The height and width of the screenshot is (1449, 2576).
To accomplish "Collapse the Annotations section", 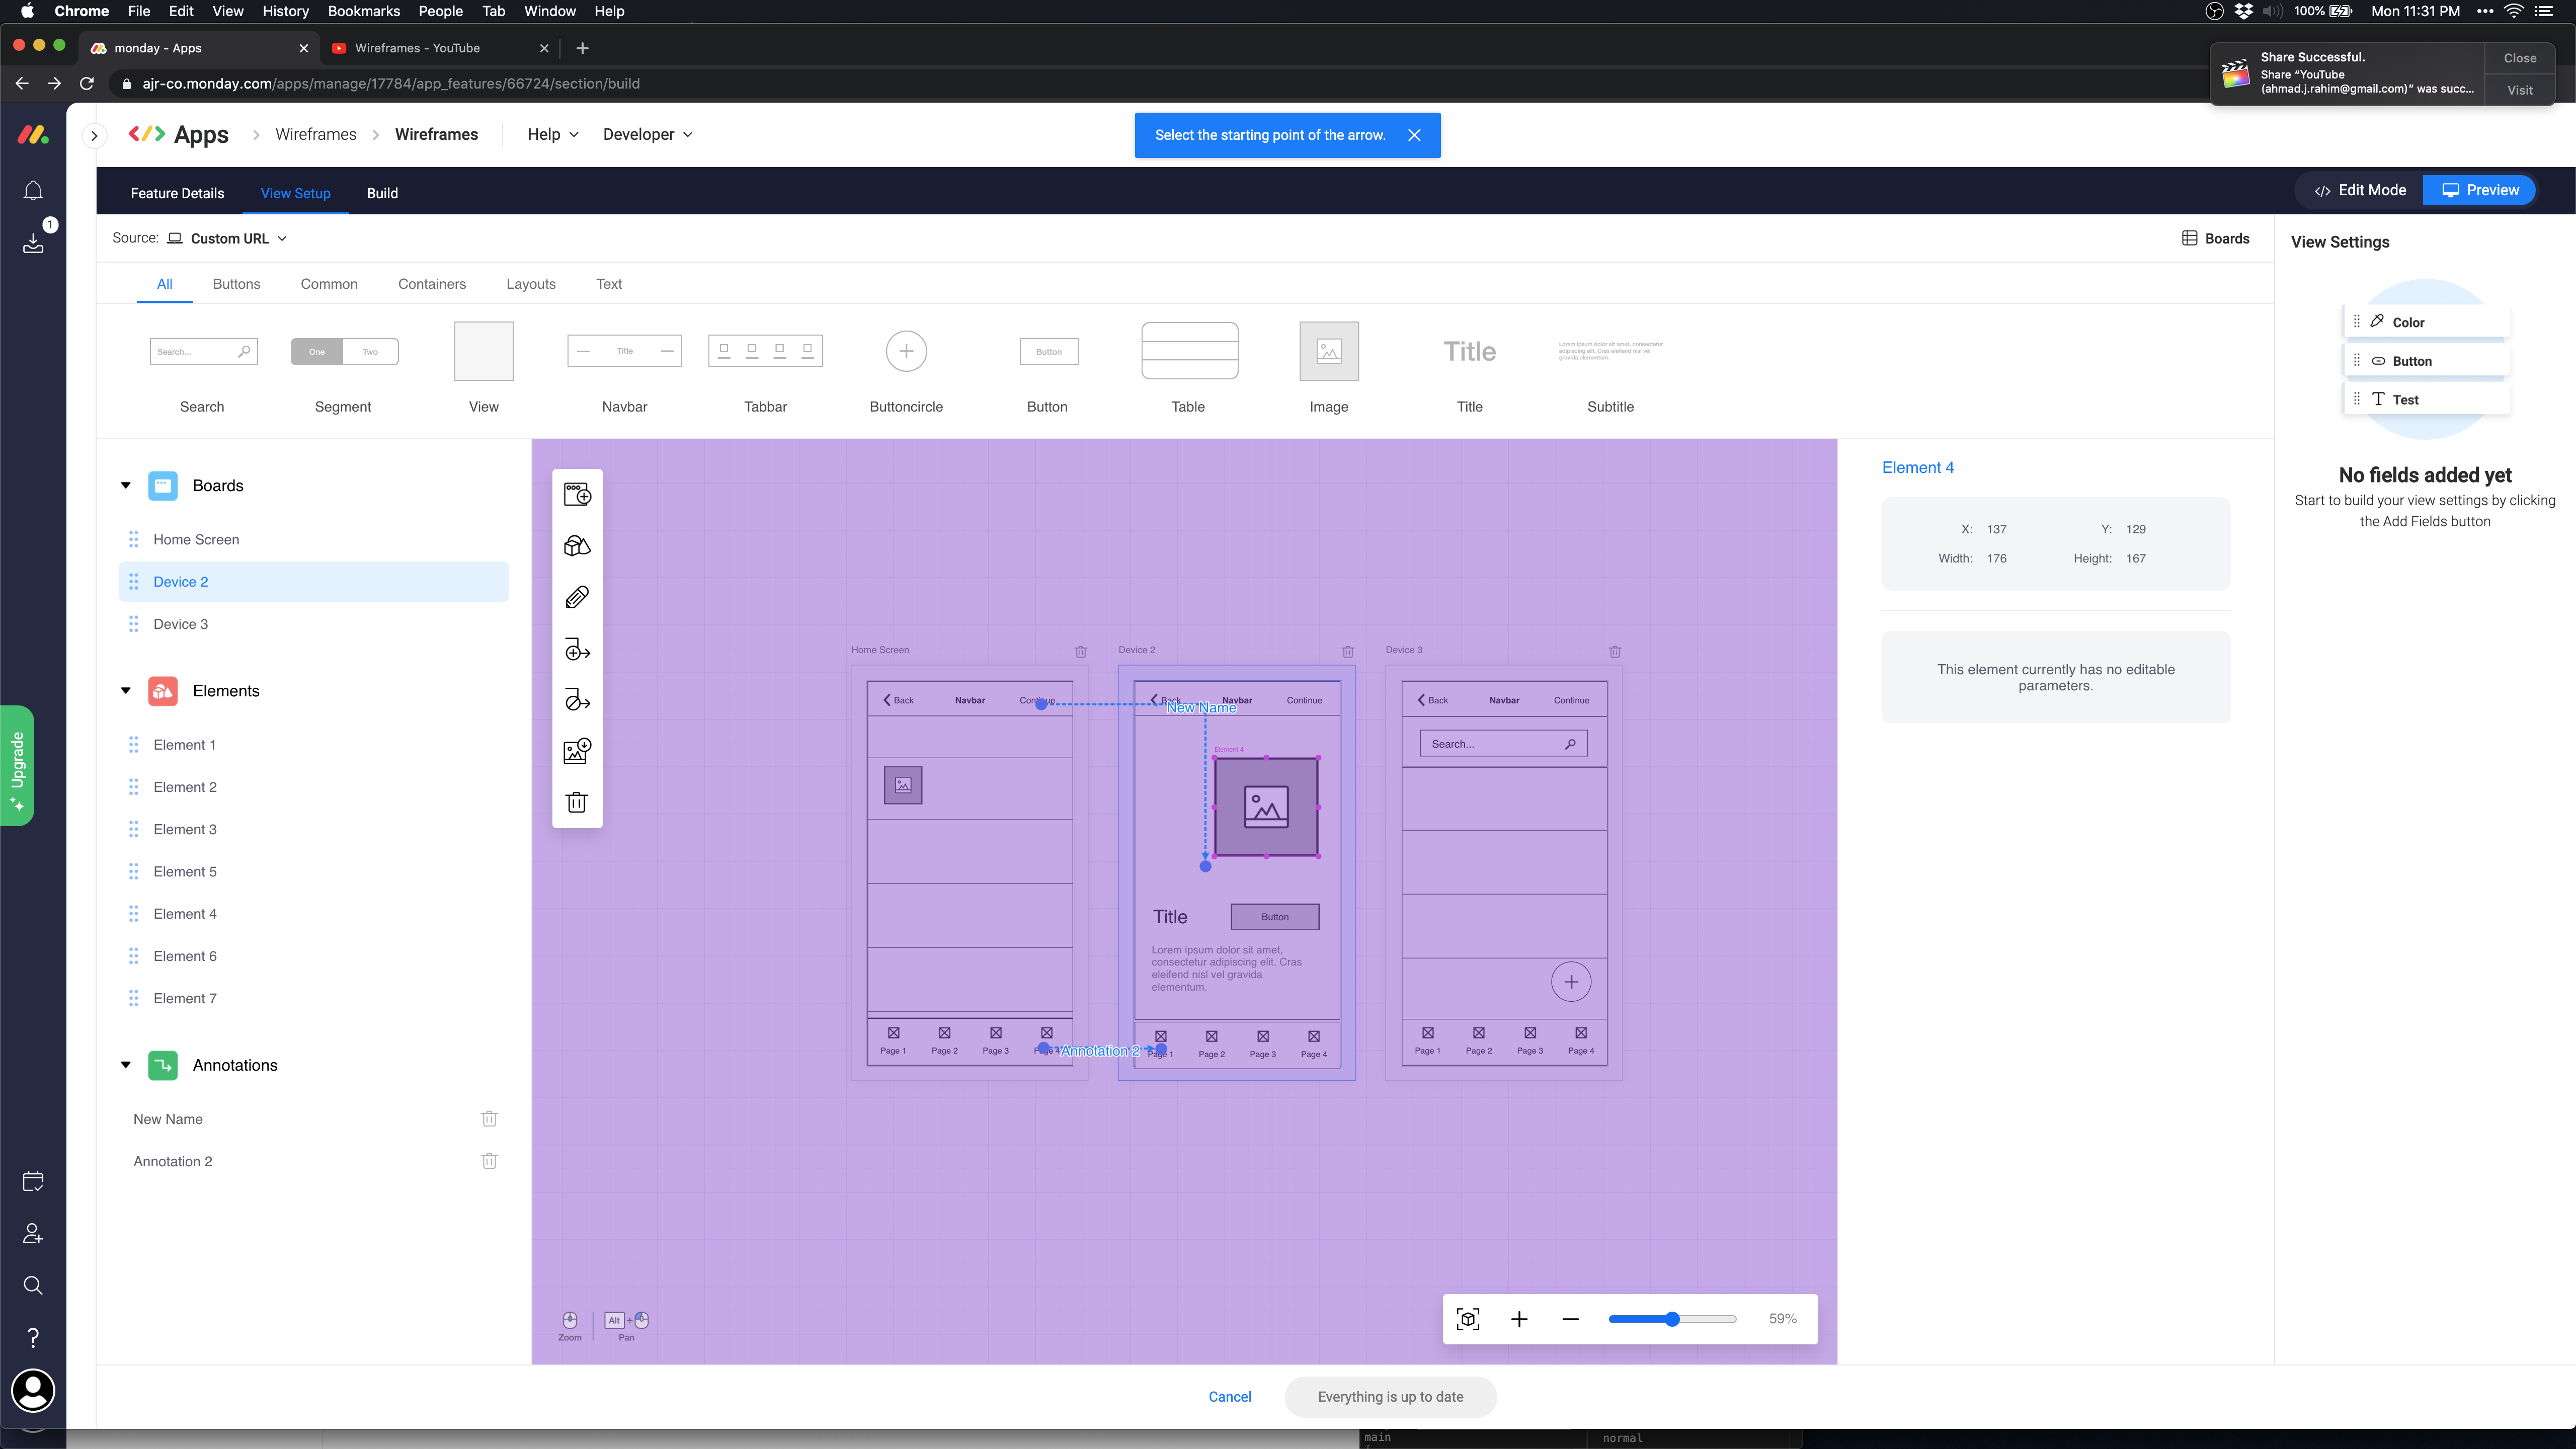I will (x=126, y=1065).
